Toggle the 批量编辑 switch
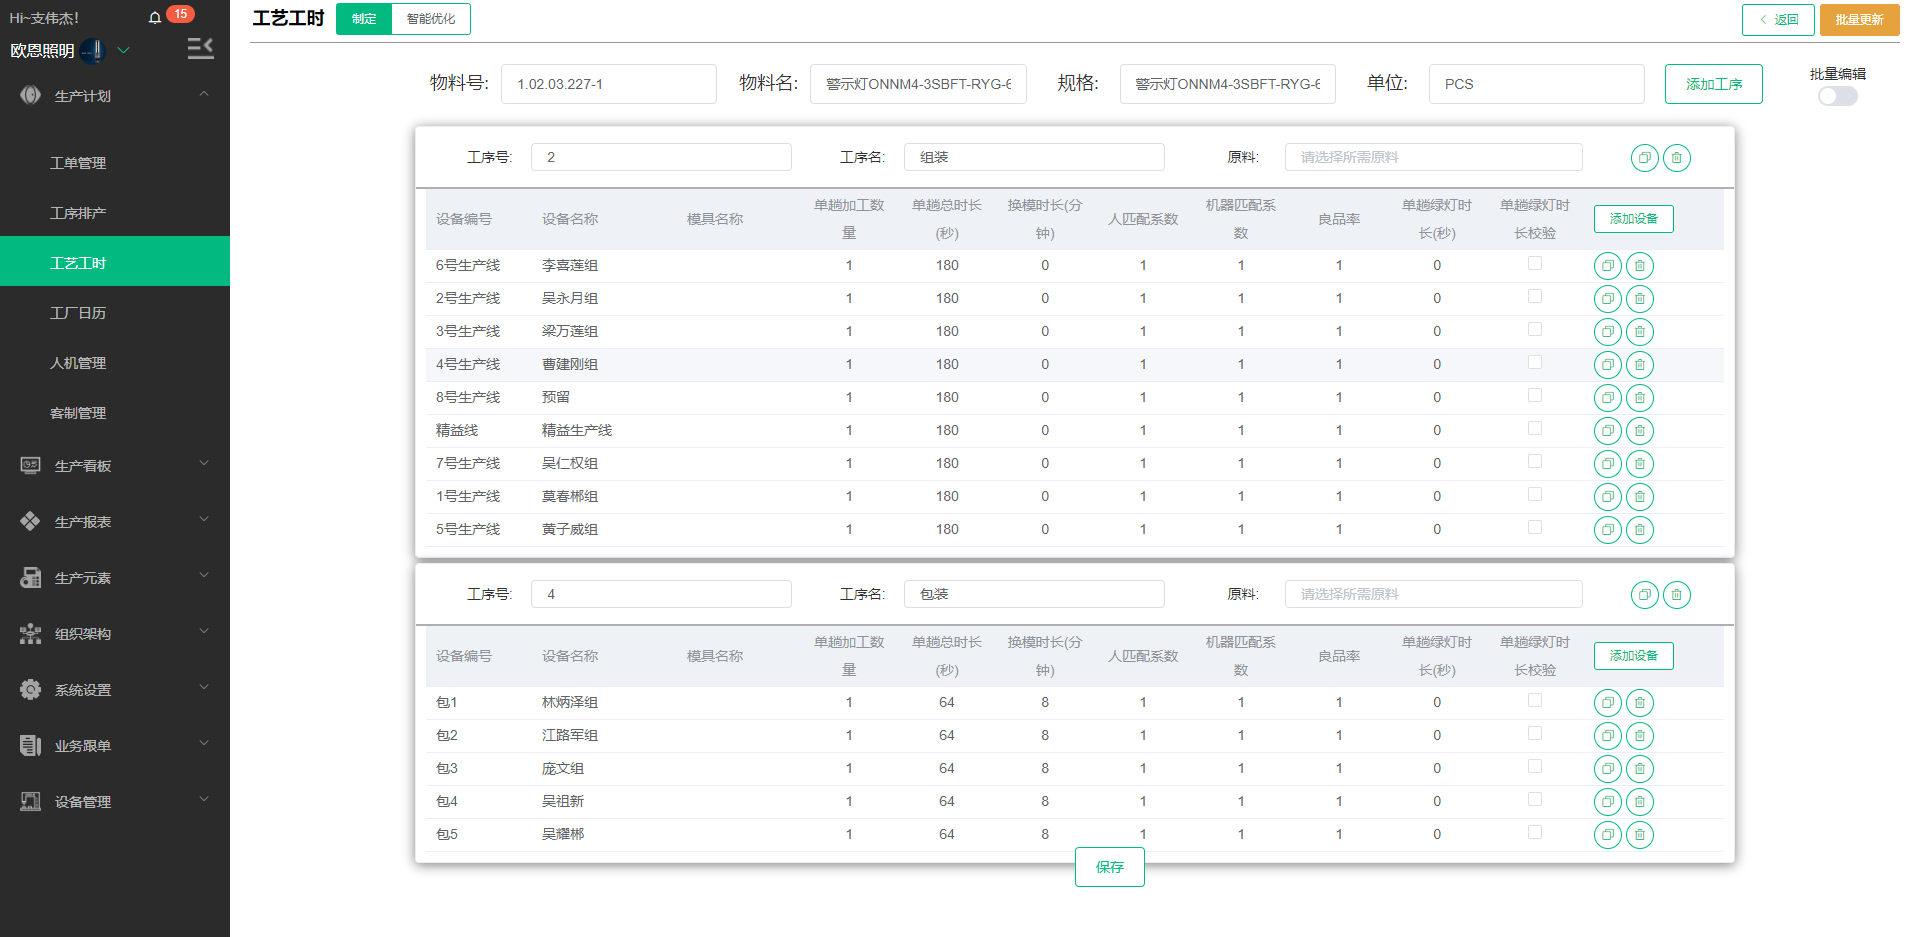 pos(1837,96)
